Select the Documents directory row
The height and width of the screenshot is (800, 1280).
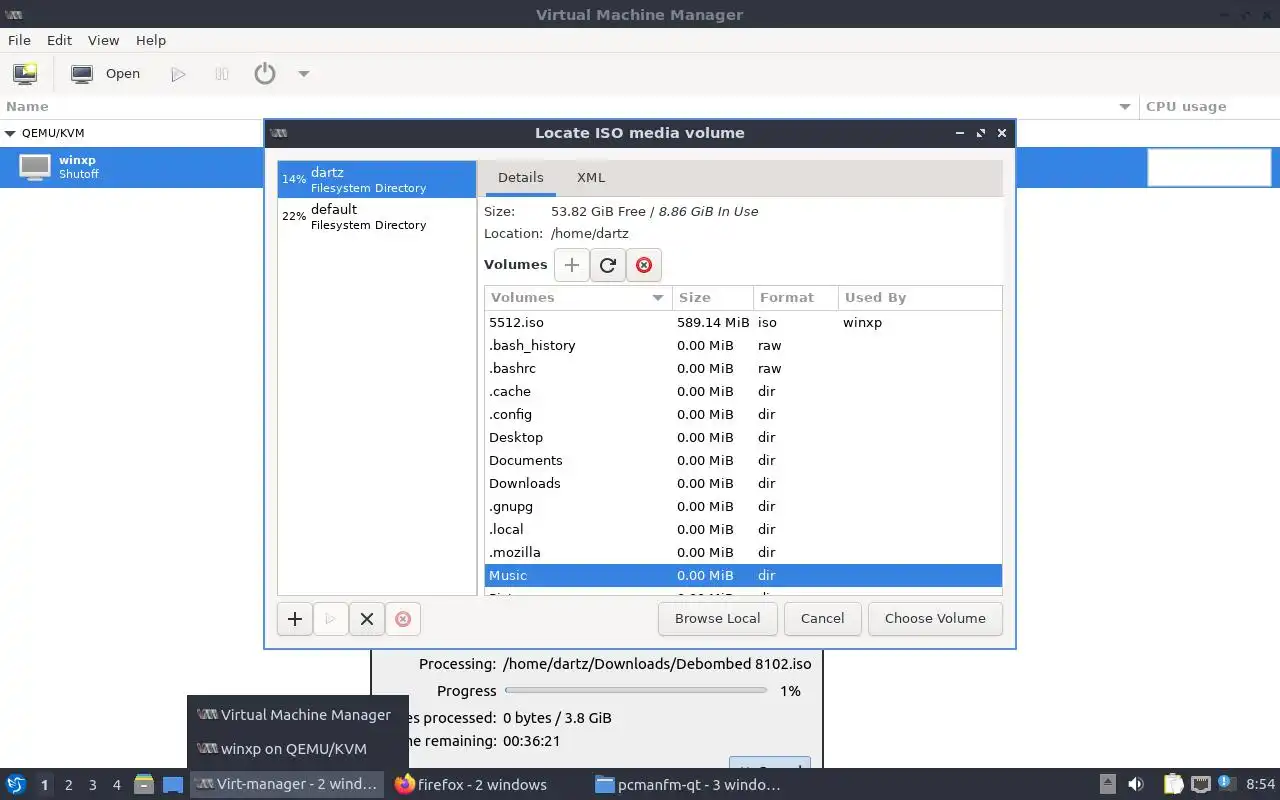click(743, 460)
